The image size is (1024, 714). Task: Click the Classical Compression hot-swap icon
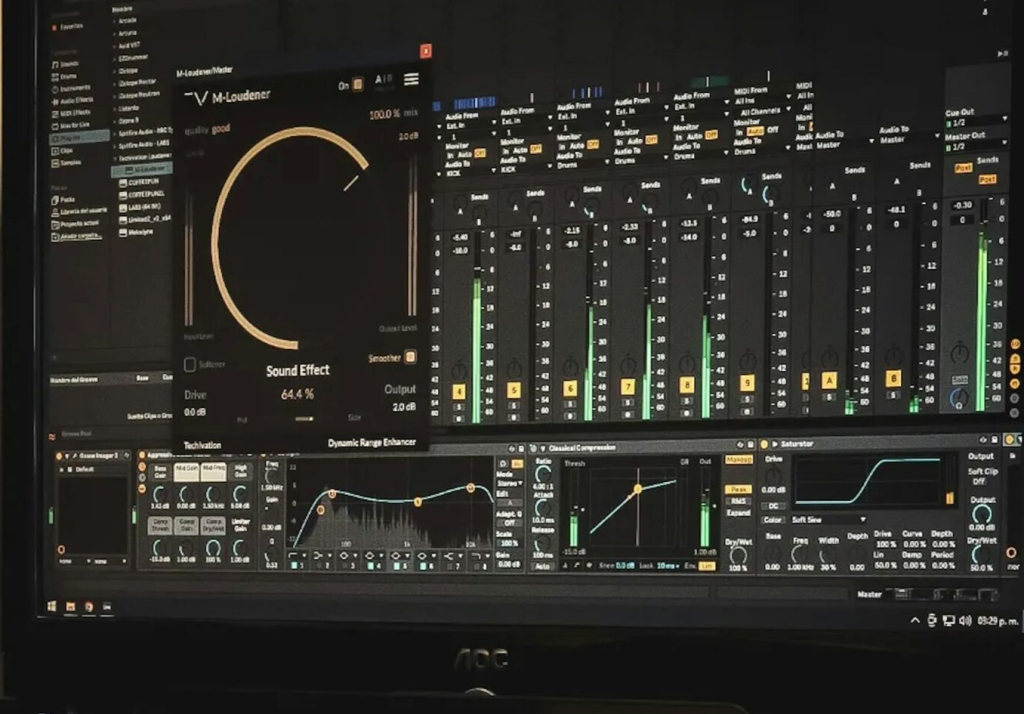[x=740, y=445]
